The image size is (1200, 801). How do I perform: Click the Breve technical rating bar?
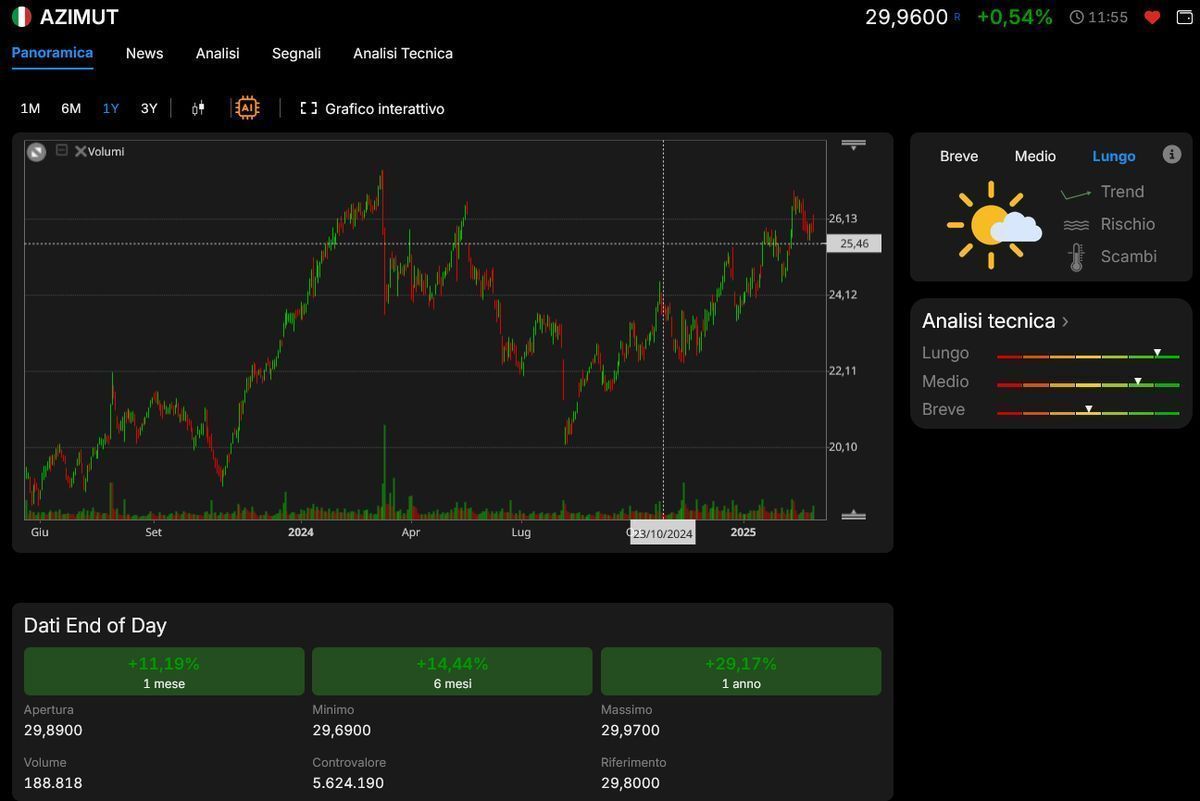(x=1088, y=412)
